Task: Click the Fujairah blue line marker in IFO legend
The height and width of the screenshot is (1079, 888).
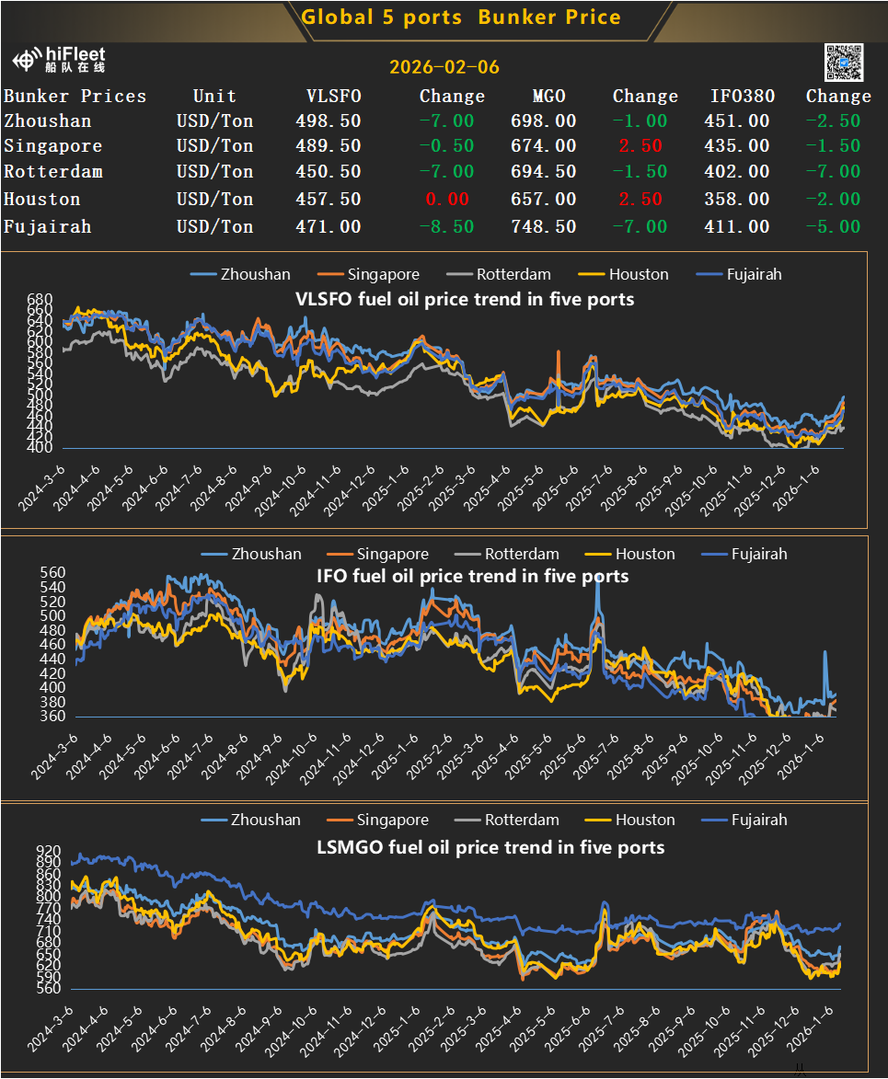Action: pyautogui.click(x=715, y=554)
